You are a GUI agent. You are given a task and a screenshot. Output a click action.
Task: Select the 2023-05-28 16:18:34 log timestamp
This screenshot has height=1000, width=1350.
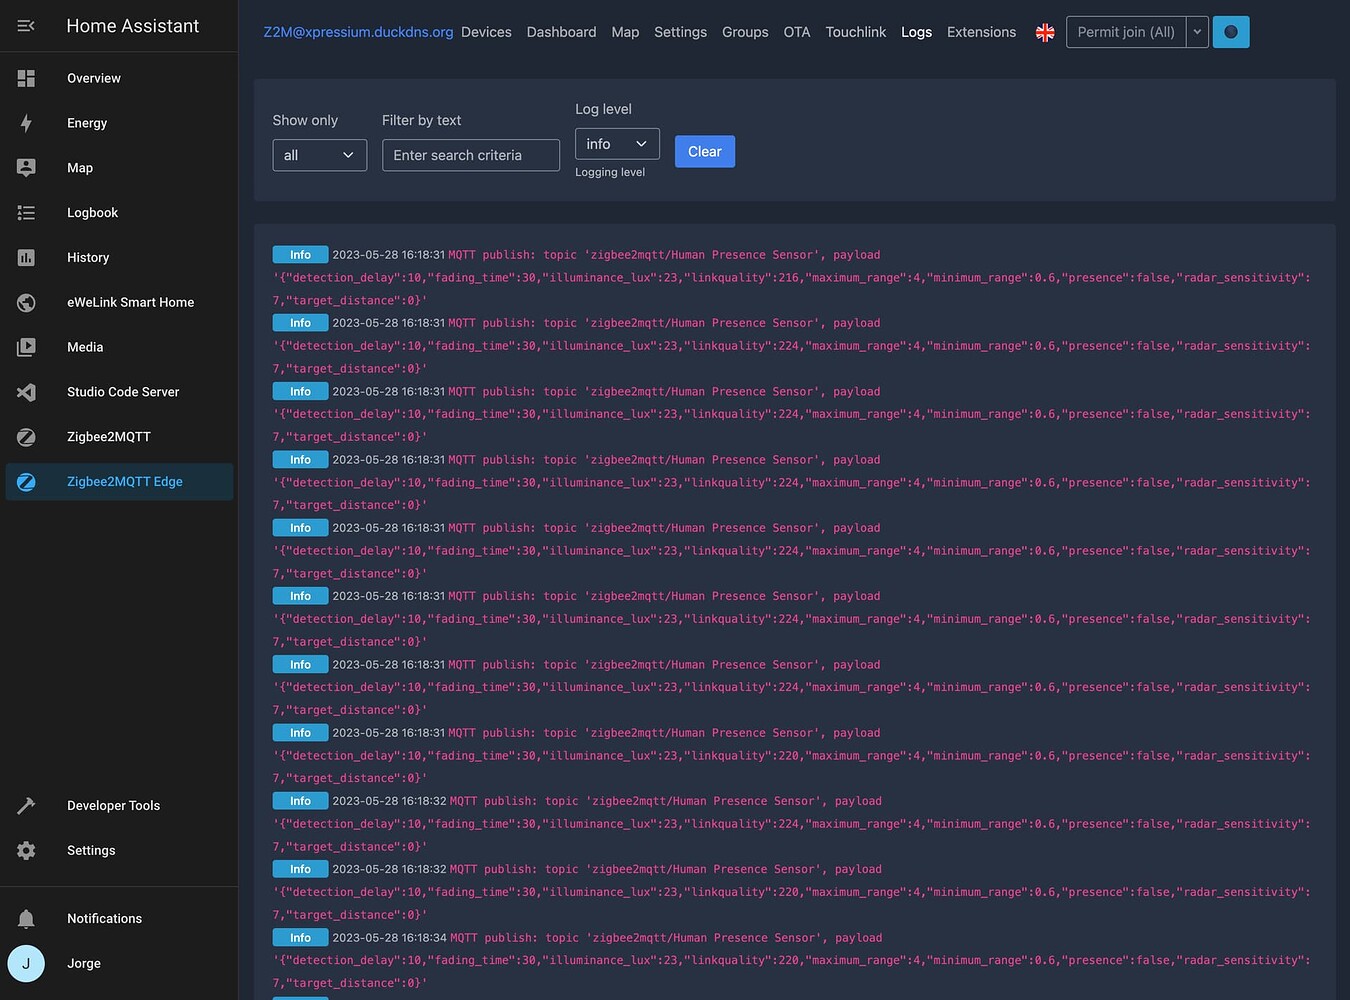(390, 938)
